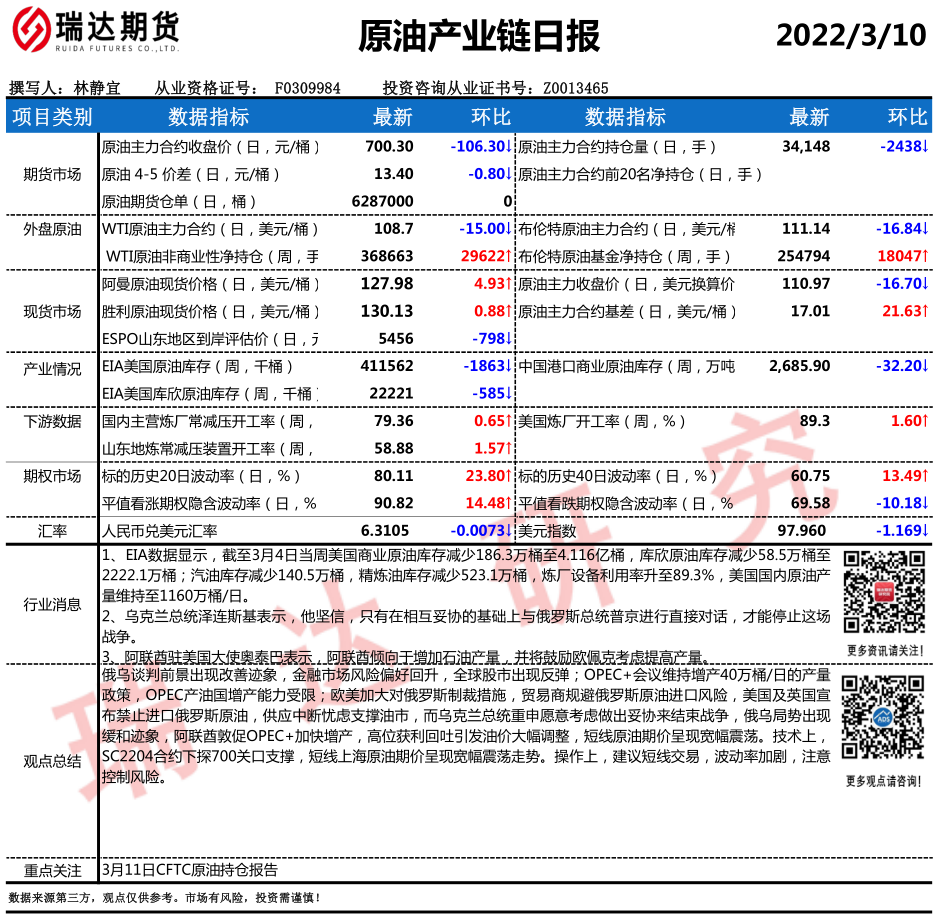Click the red up arrow after 23.80
Image resolution: width=937 pixels, height=918 pixels.
pyautogui.click(x=509, y=476)
